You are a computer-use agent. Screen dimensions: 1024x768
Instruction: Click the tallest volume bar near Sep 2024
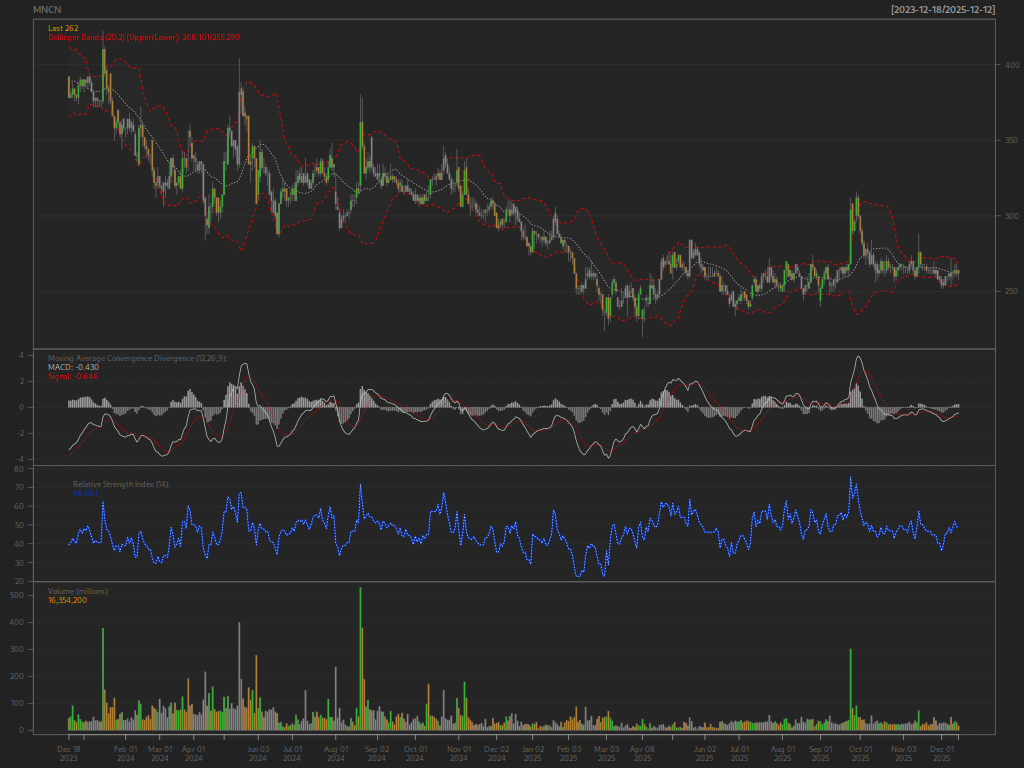pyautogui.click(x=360, y=658)
